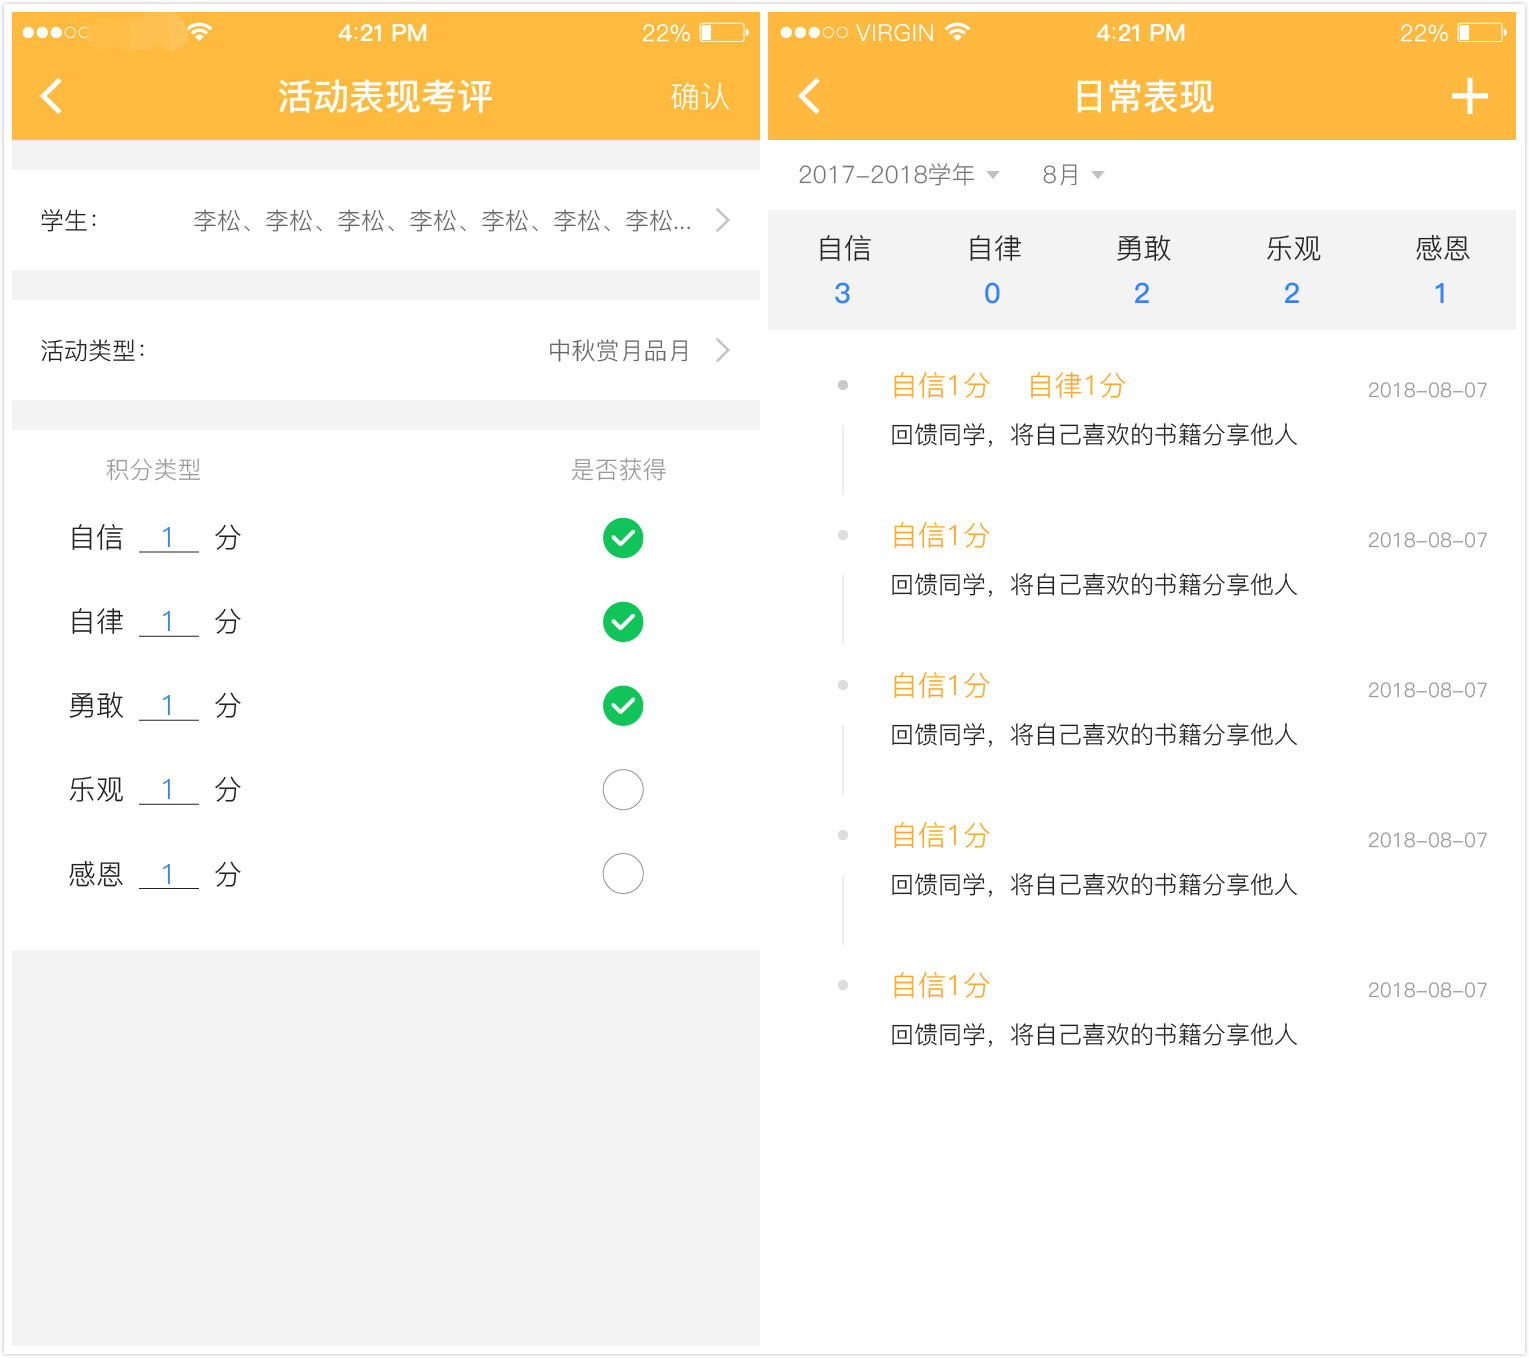Edit the 感恩 score field

[168, 874]
